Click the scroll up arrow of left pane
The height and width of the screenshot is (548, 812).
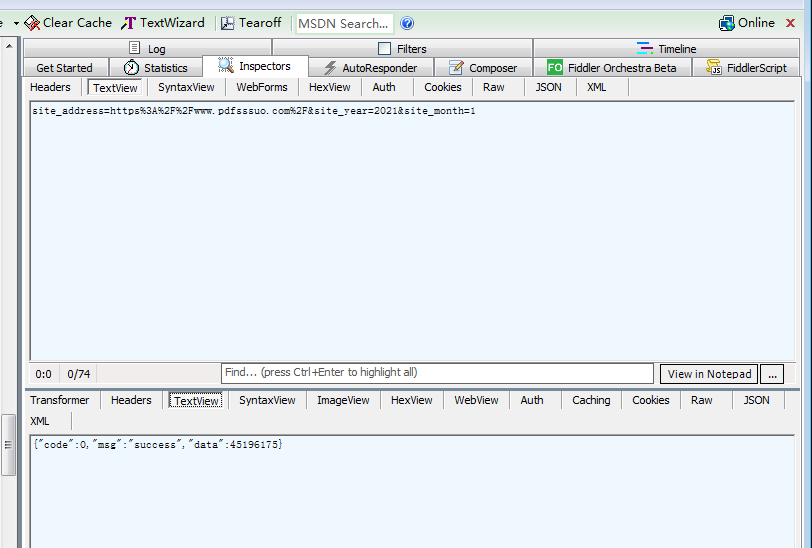tap(9, 46)
